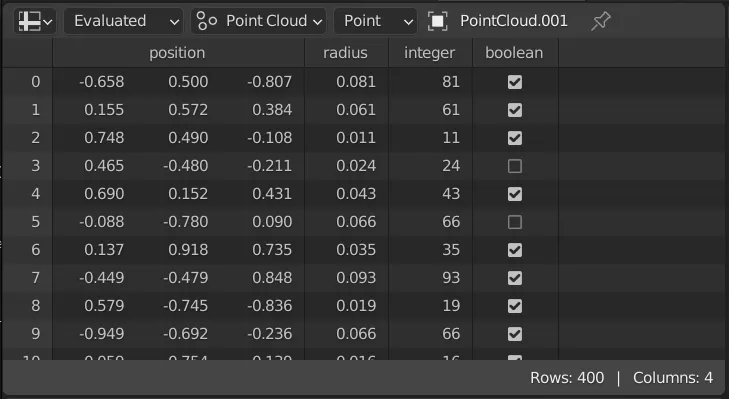Click the Point Cloud component type icon

tap(206, 21)
